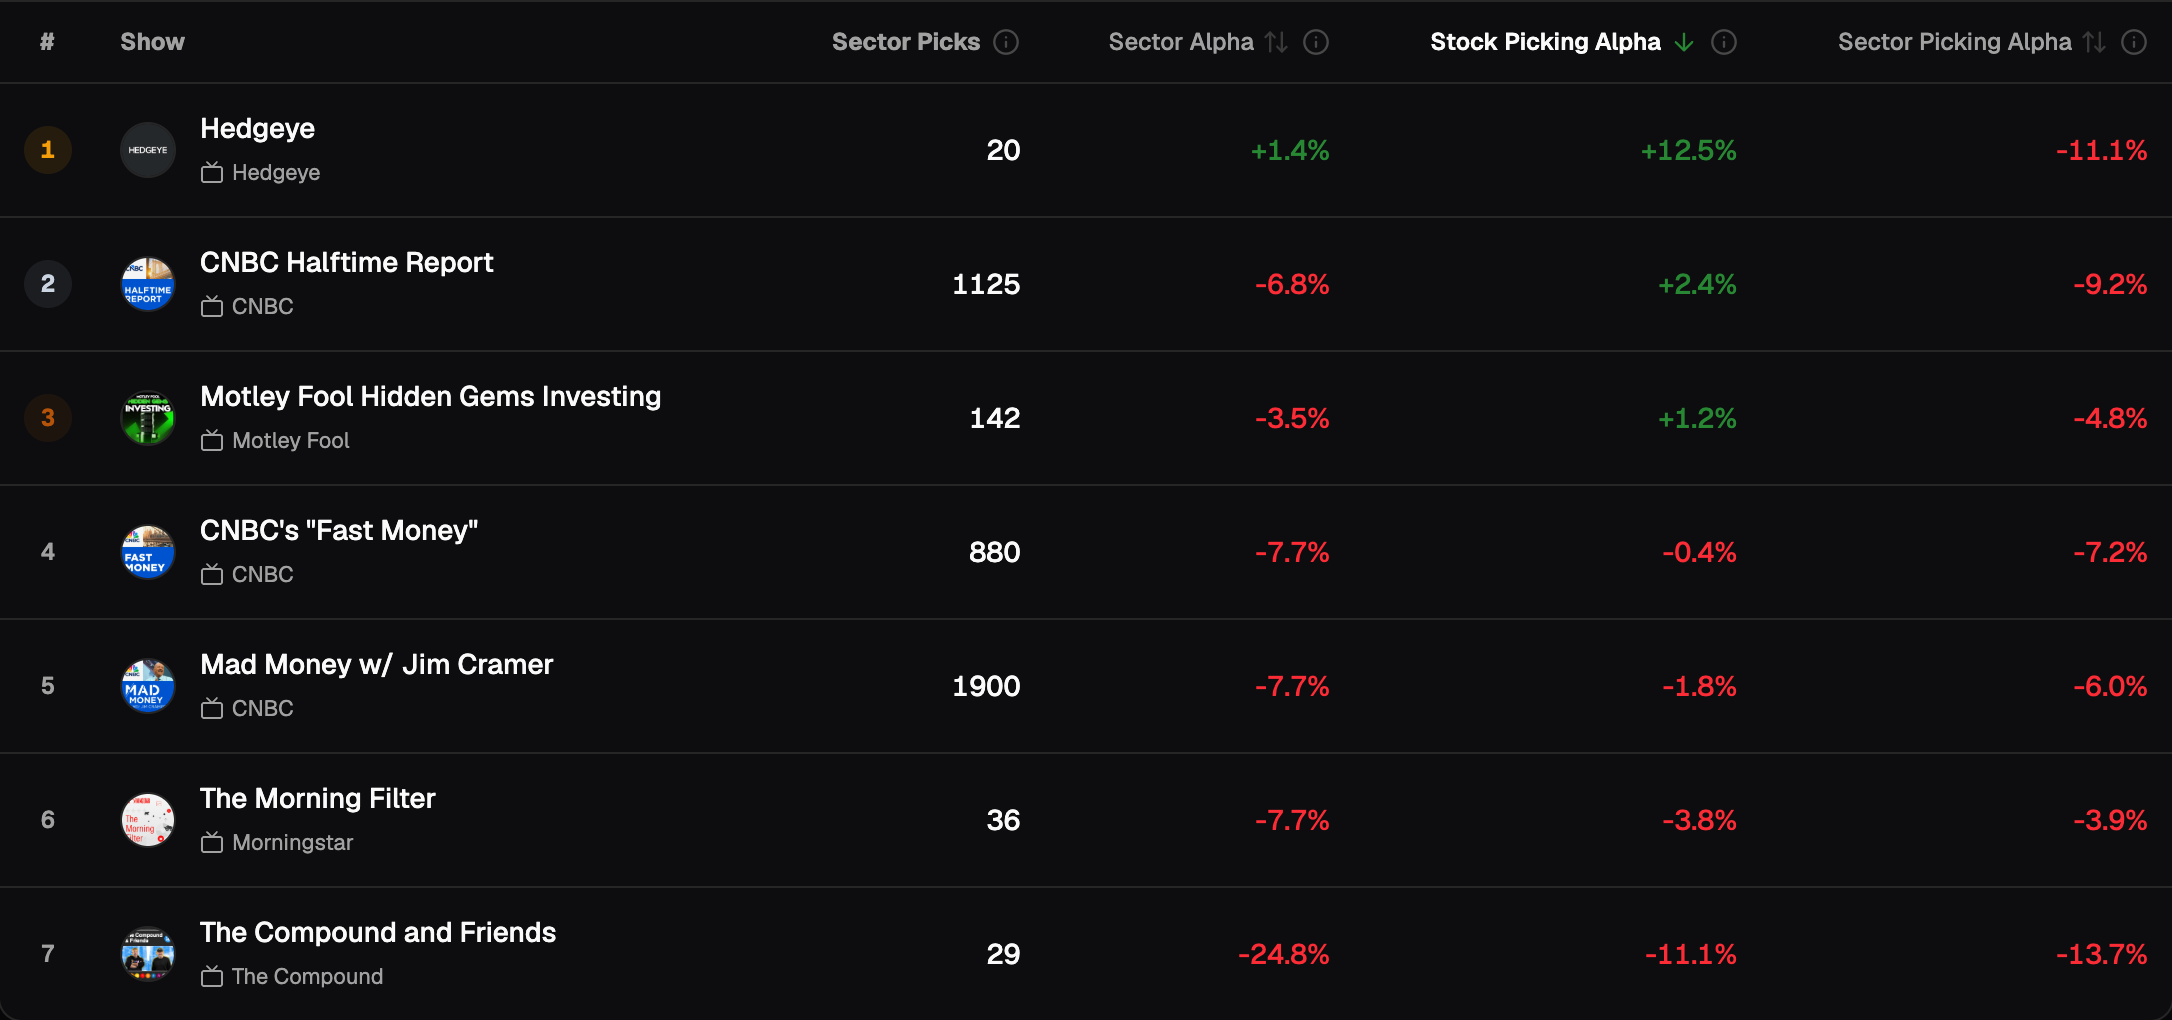Click the # column header

(x=47, y=42)
